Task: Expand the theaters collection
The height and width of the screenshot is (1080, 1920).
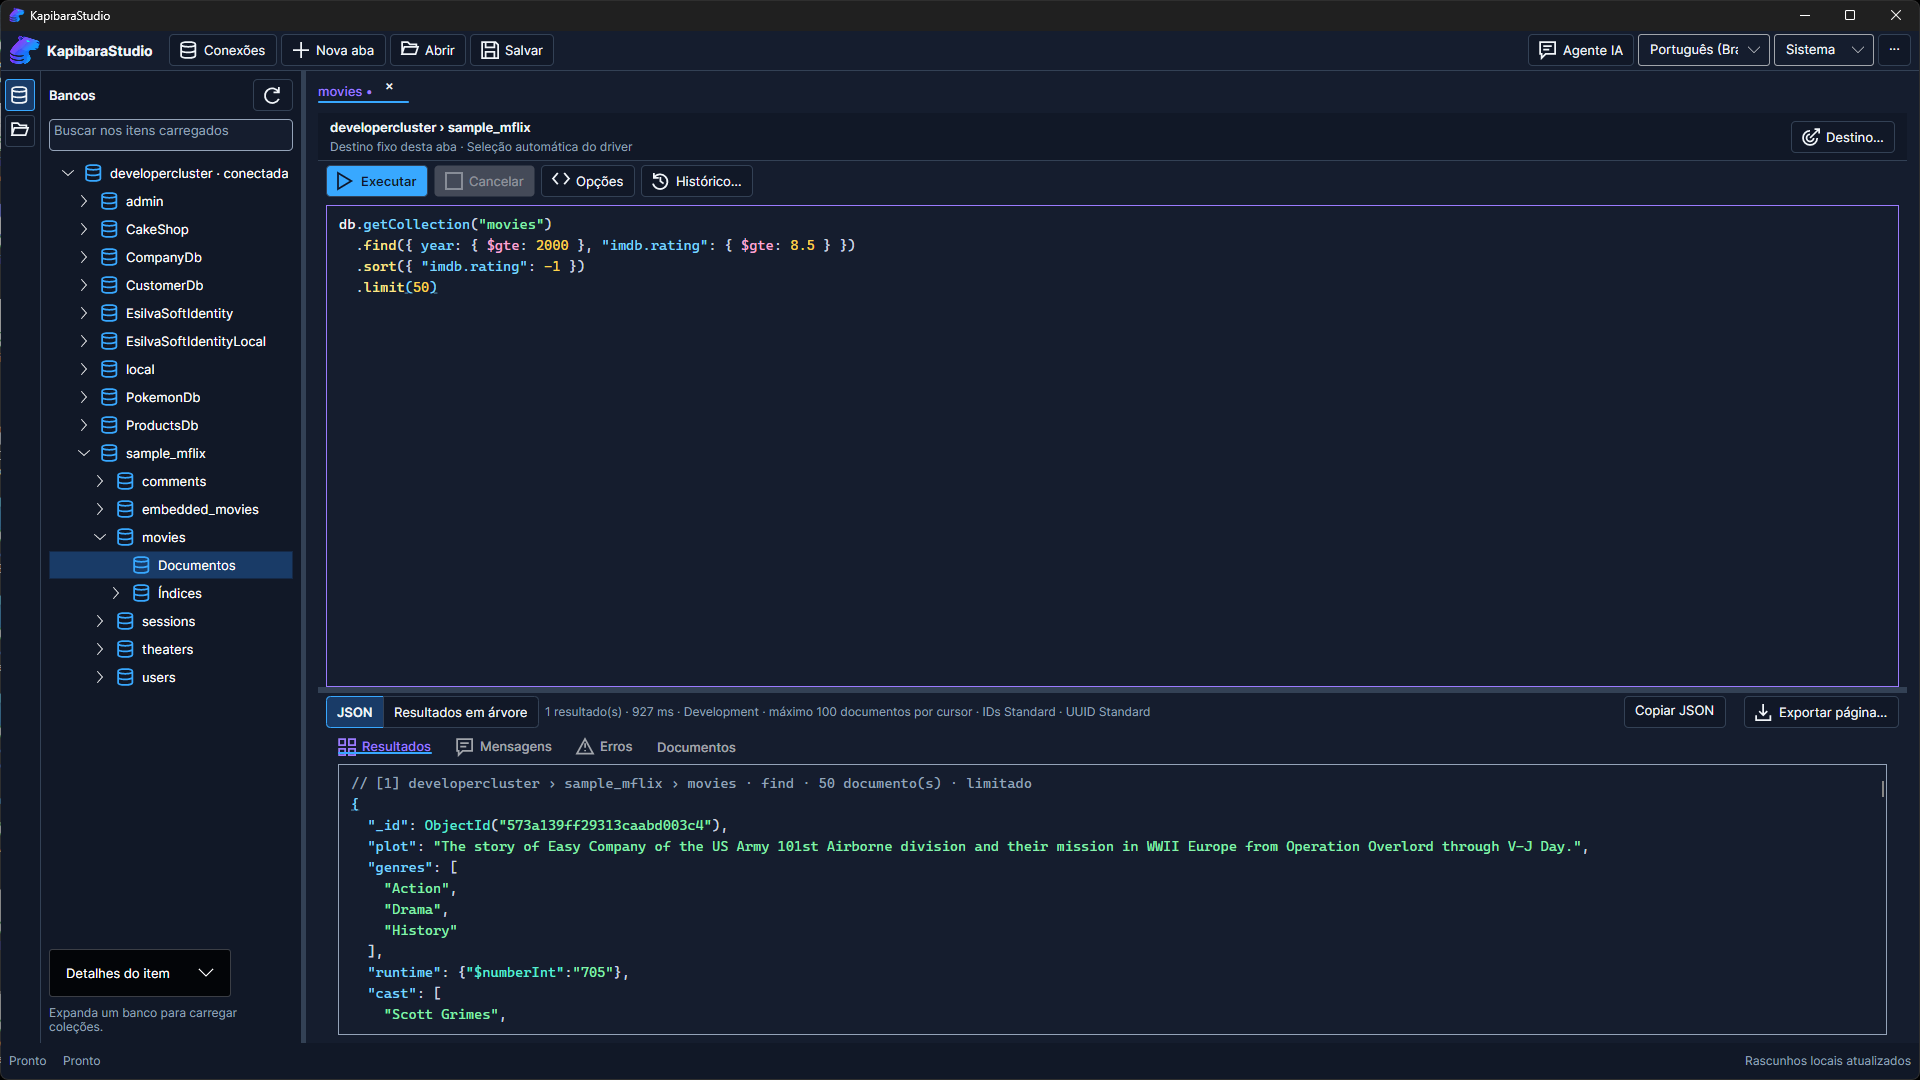Action: 100,649
